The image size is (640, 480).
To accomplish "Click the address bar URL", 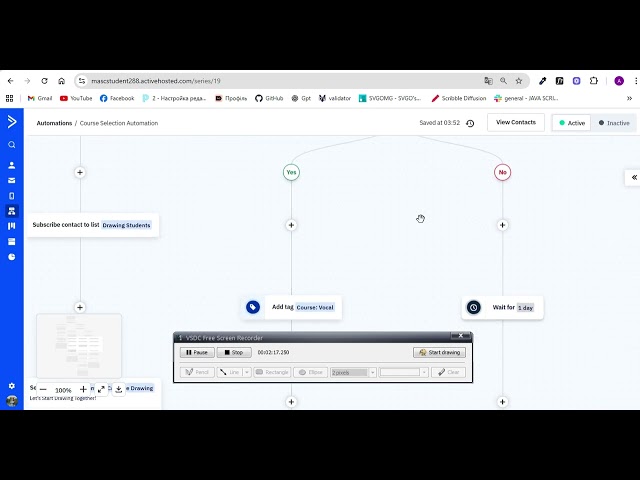I will [156, 81].
